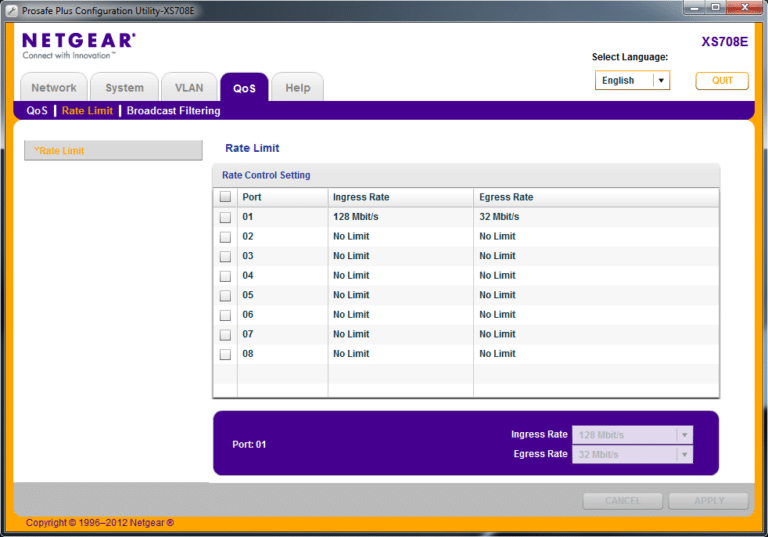Select Rate Limit submenu item

[87, 111]
